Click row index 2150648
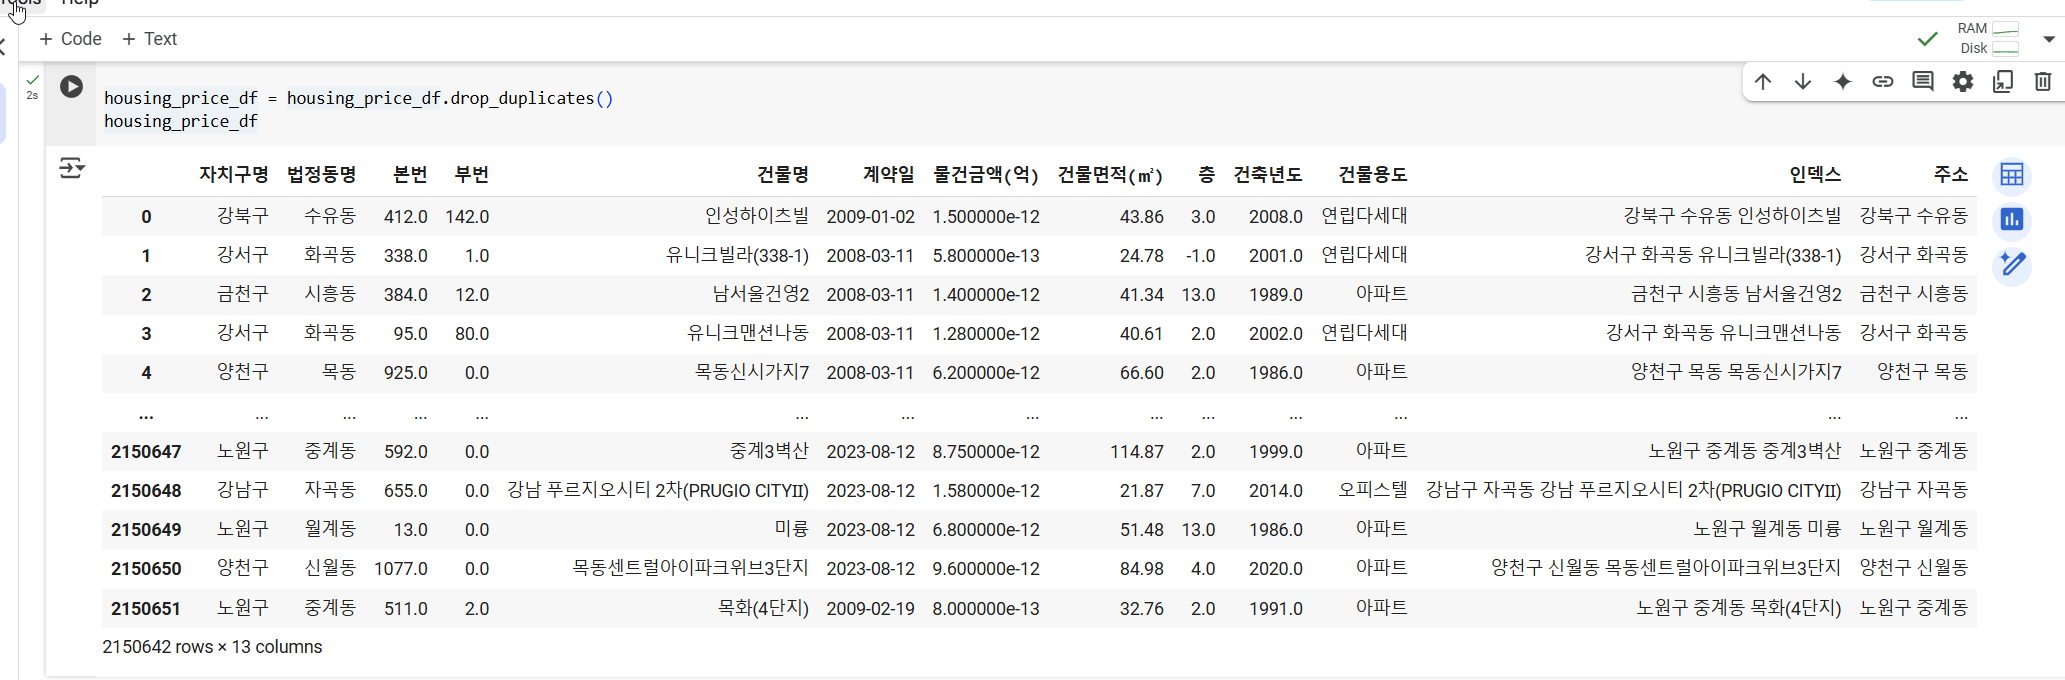The width and height of the screenshot is (2065, 680). (146, 491)
